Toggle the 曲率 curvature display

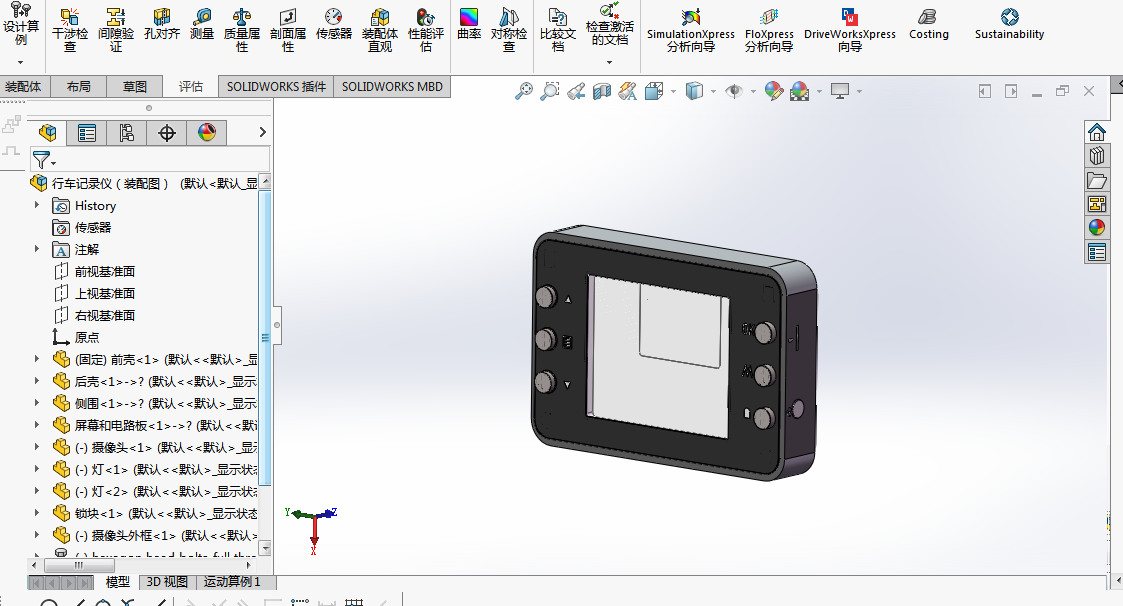[x=469, y=24]
